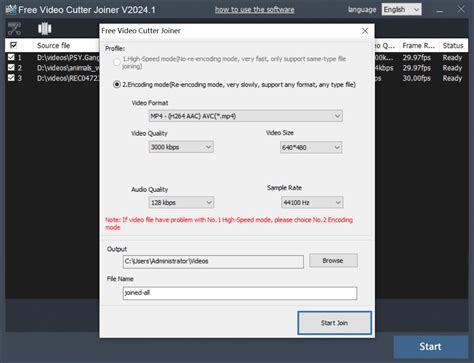Click Ready status in row 3
The image size is (474, 363).
click(x=452, y=78)
